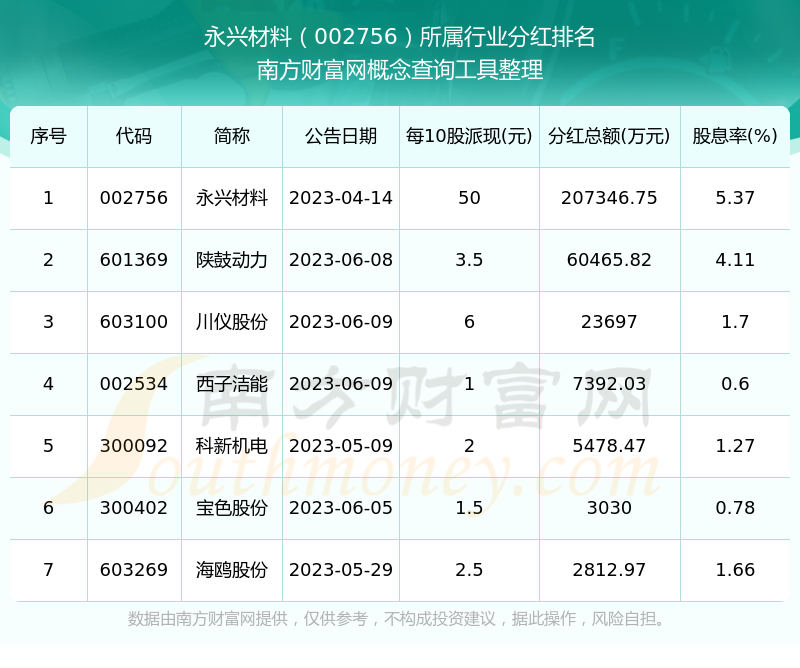Image resolution: width=800 pixels, height=668 pixels.
Task: Select stock code 300092
Action: pyautogui.click(x=134, y=446)
